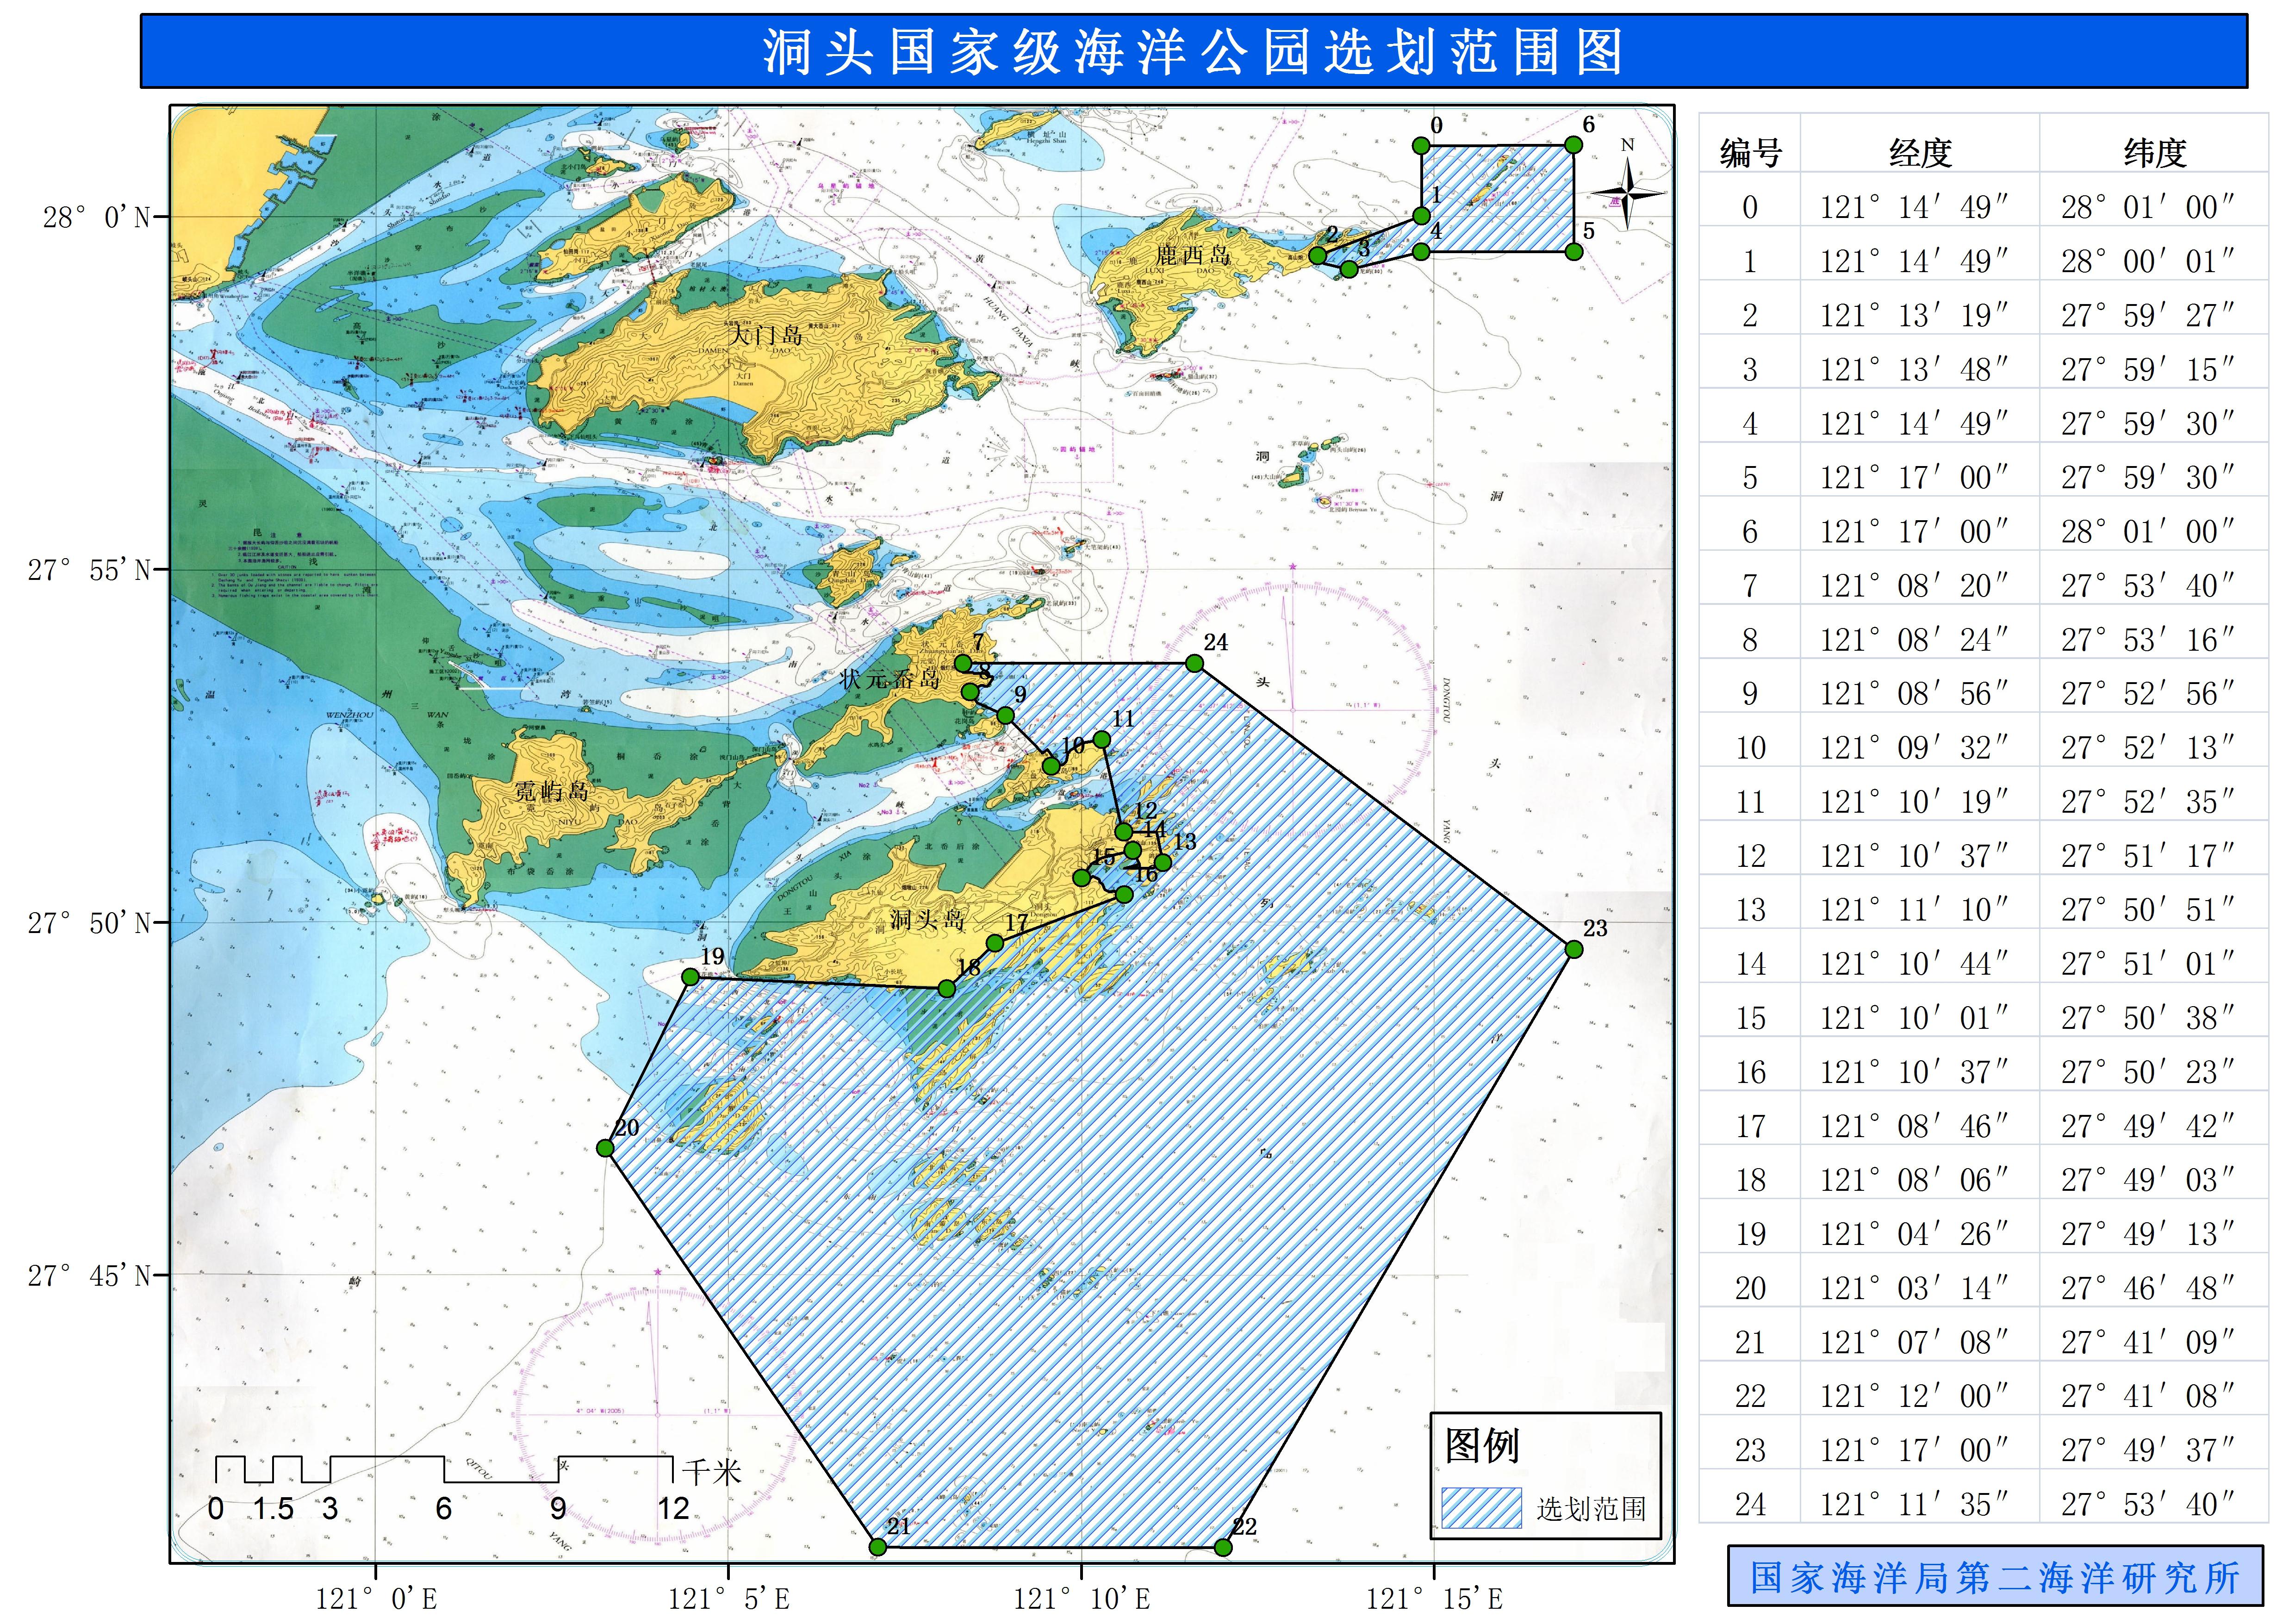Viewport: 2295px width, 1624px height.
Task: Click the 鹿西岛 island label
Action: click(1193, 255)
